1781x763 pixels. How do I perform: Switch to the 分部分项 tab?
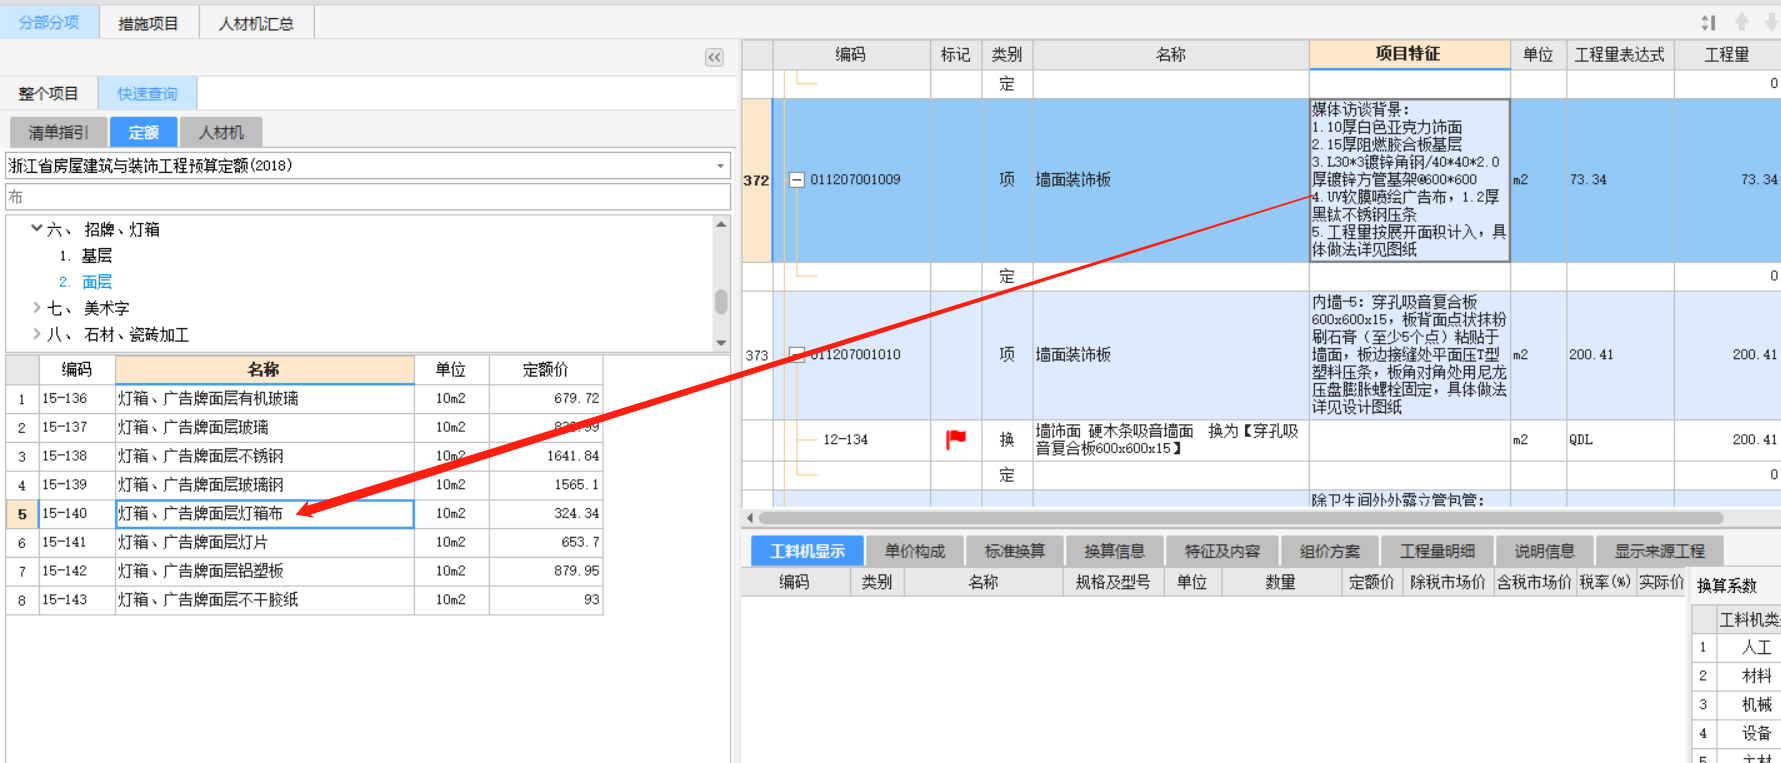[x=49, y=22]
